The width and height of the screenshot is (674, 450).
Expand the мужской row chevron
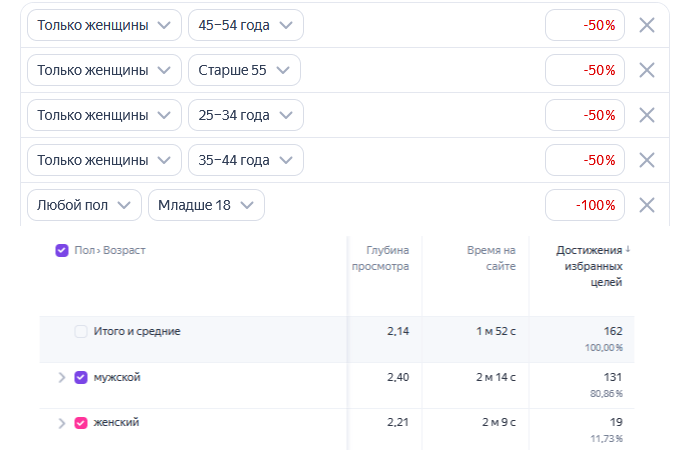[x=61, y=377]
